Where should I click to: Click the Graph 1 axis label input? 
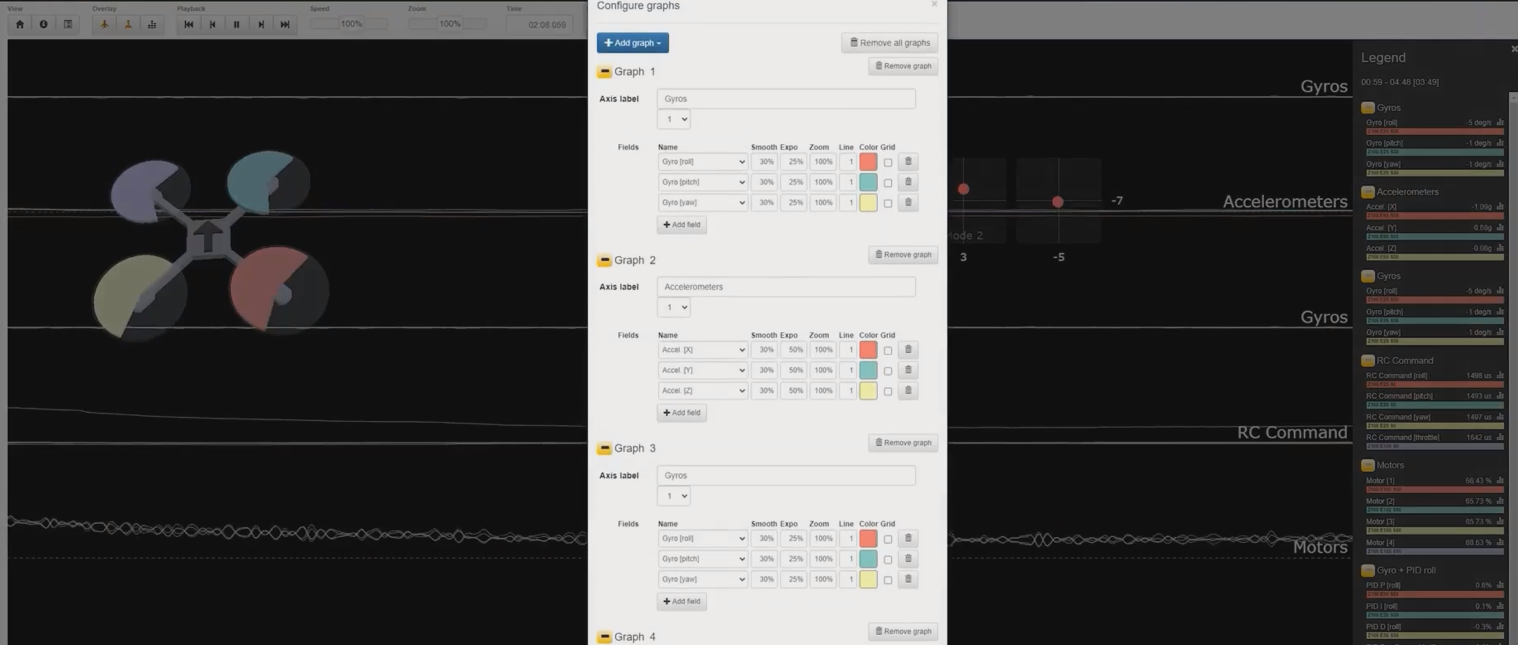tap(786, 99)
